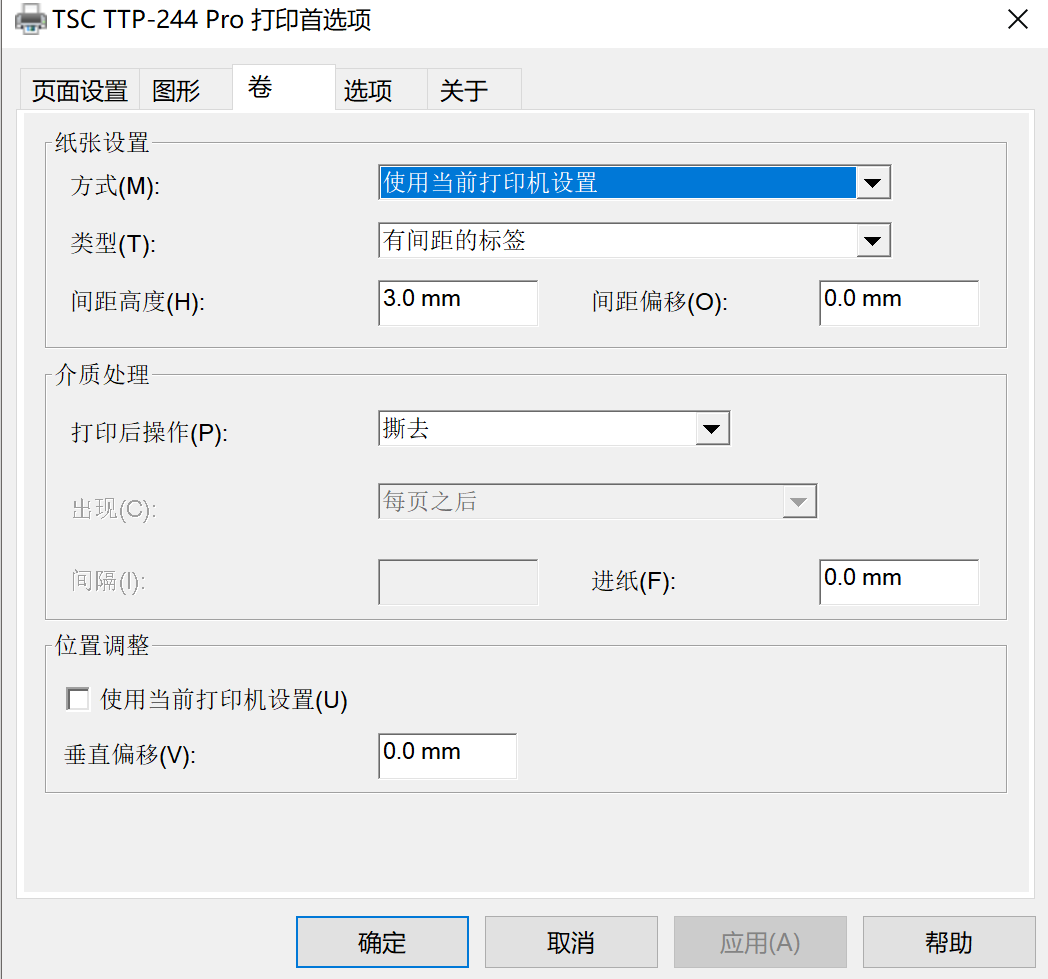Click the 有间距的标签 type combo box
This screenshot has height=979, width=1048.
pyautogui.click(x=617, y=241)
